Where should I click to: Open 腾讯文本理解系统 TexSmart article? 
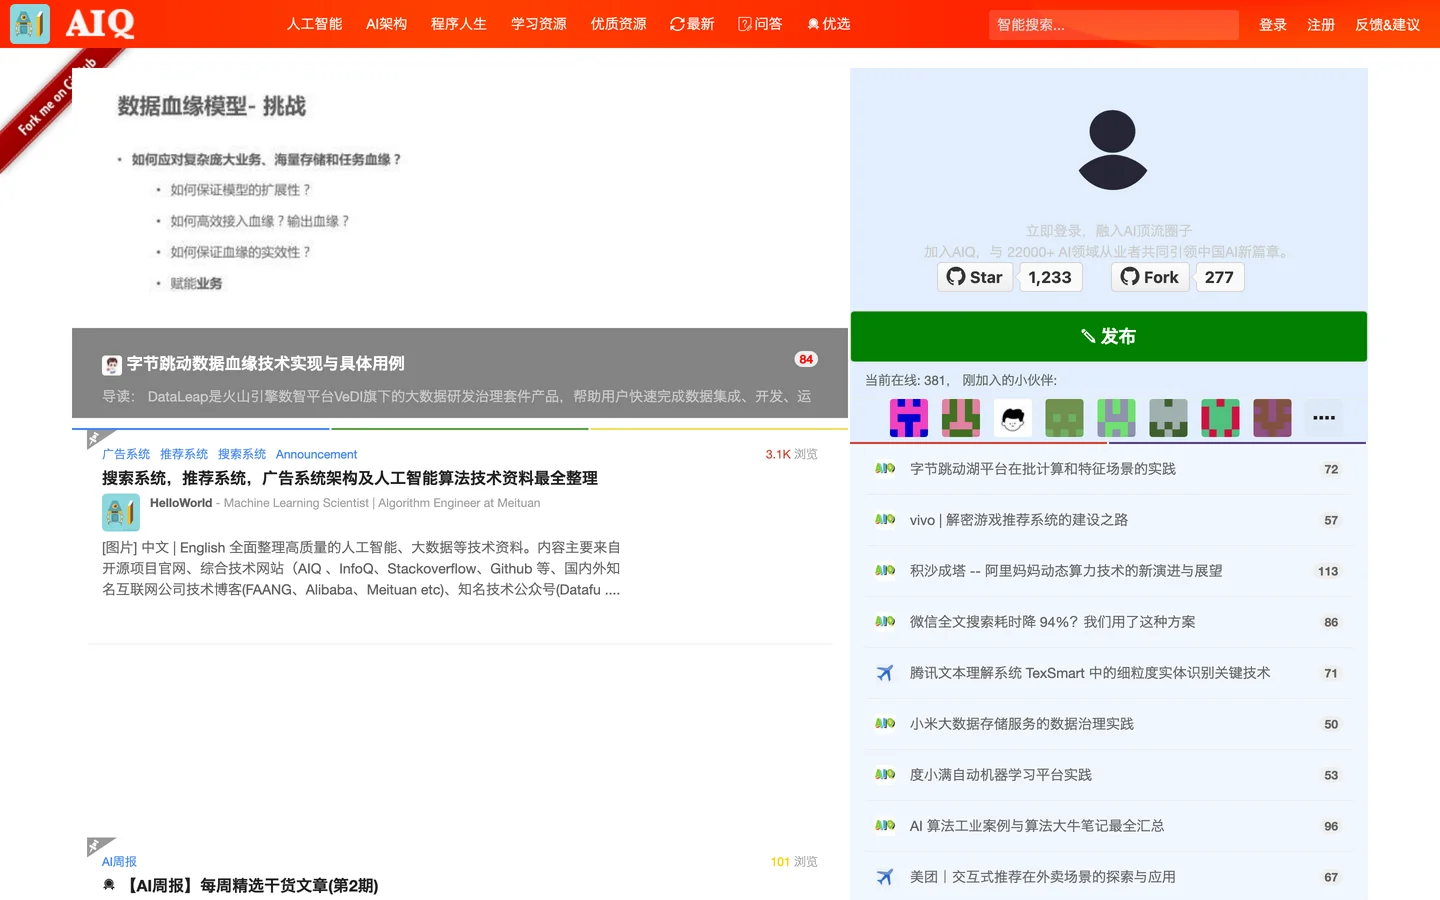pyautogui.click(x=1090, y=673)
